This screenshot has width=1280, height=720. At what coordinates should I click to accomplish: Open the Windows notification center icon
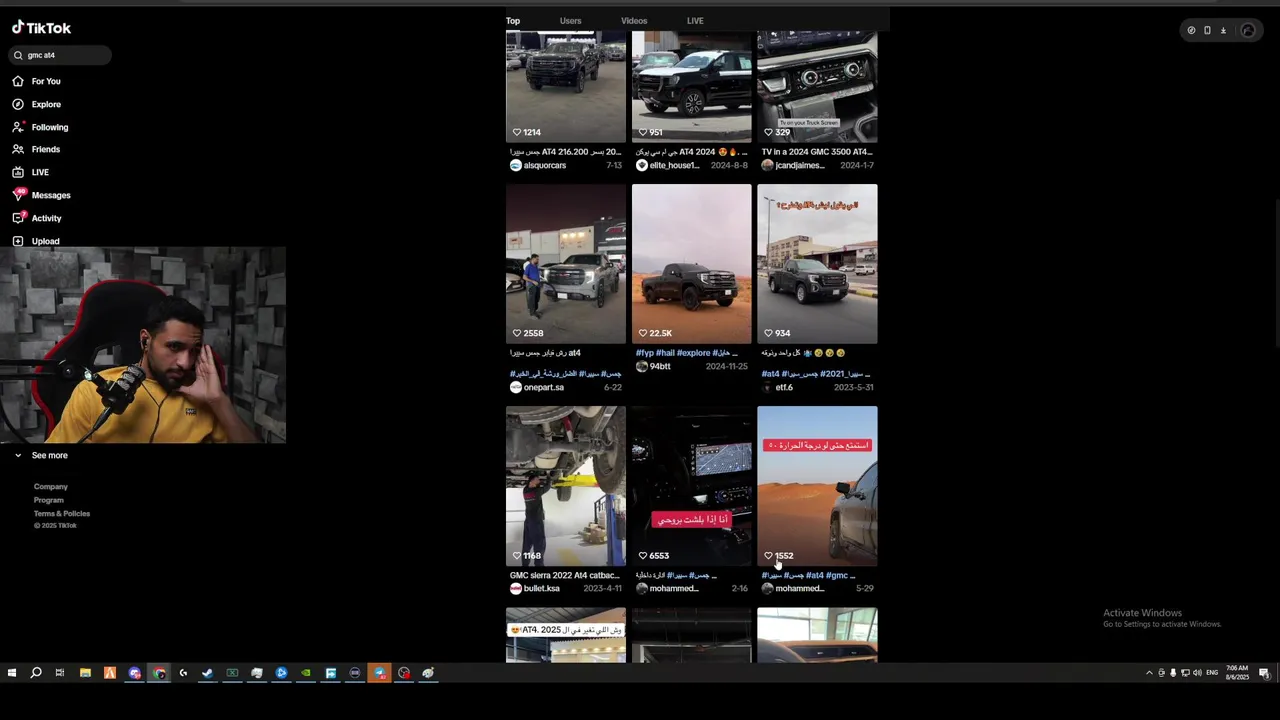point(1264,673)
